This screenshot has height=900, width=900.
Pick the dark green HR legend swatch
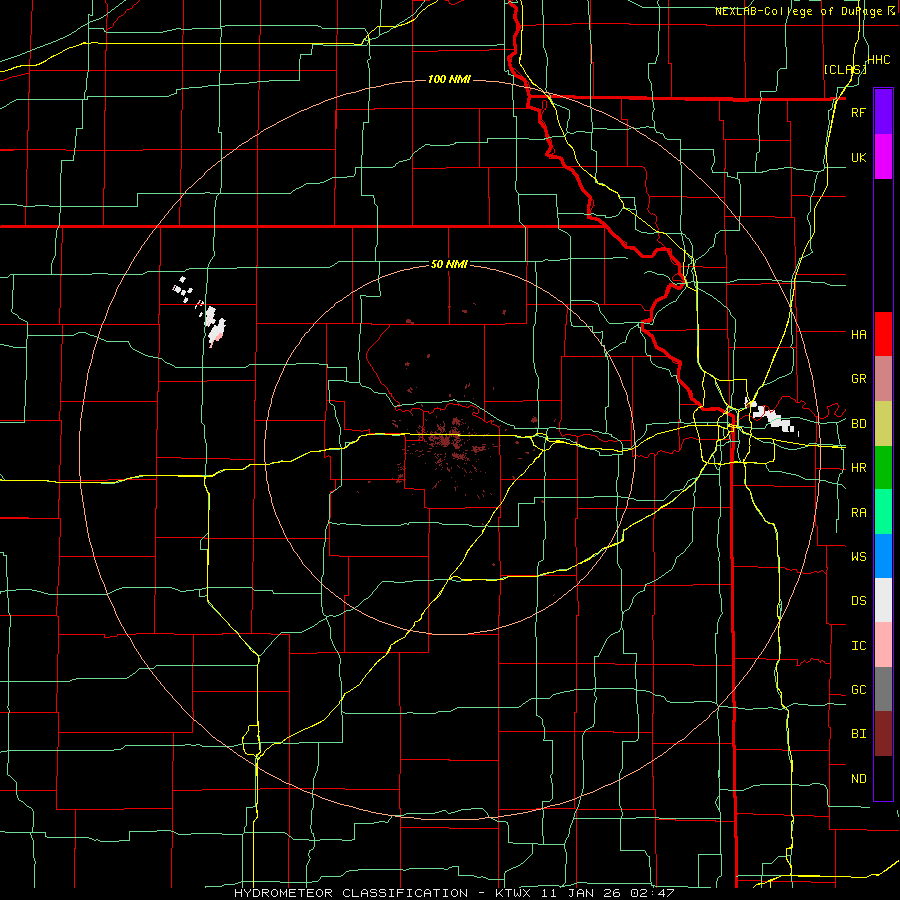click(x=883, y=468)
